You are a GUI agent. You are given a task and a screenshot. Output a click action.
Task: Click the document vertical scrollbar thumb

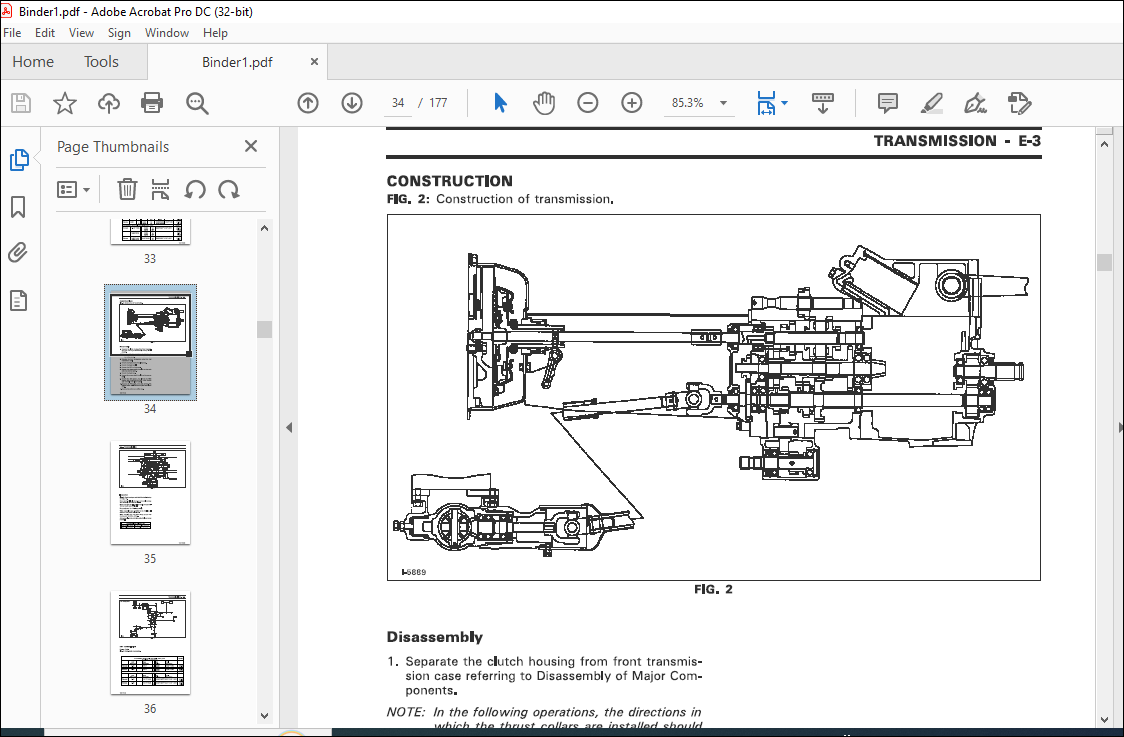(x=1104, y=262)
